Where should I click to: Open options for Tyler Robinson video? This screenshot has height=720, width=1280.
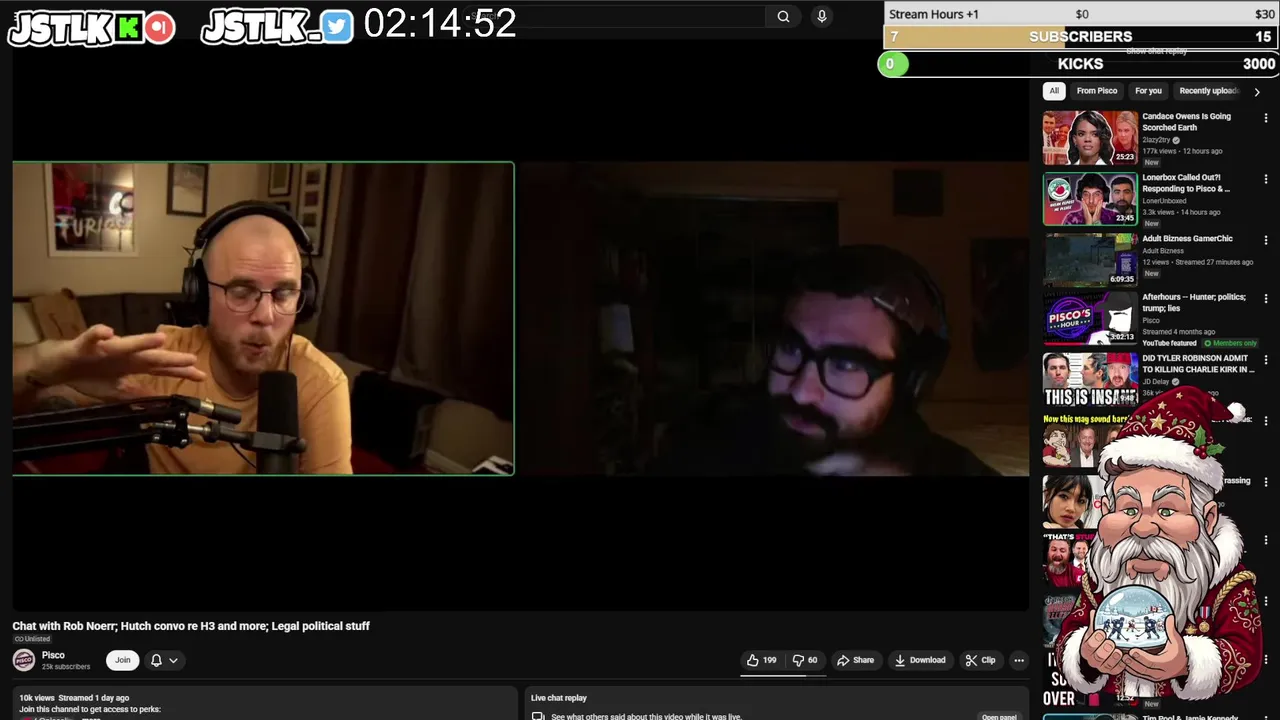click(1266, 360)
